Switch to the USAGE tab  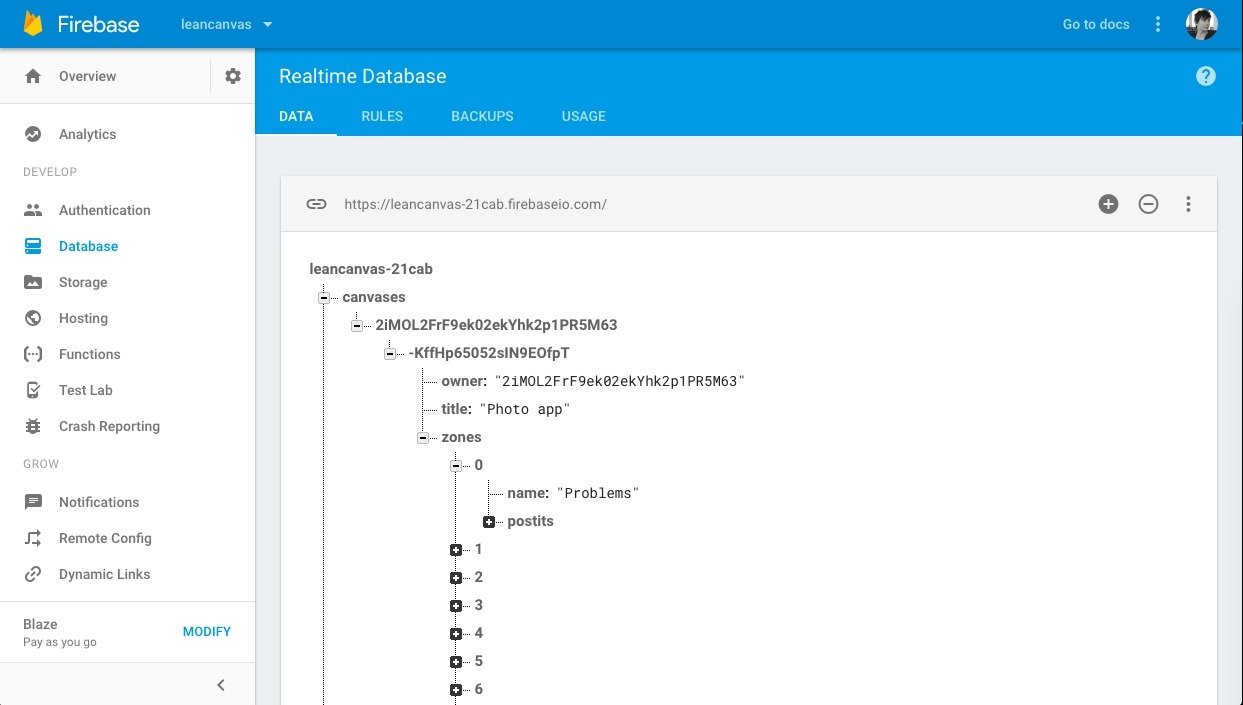pos(584,116)
